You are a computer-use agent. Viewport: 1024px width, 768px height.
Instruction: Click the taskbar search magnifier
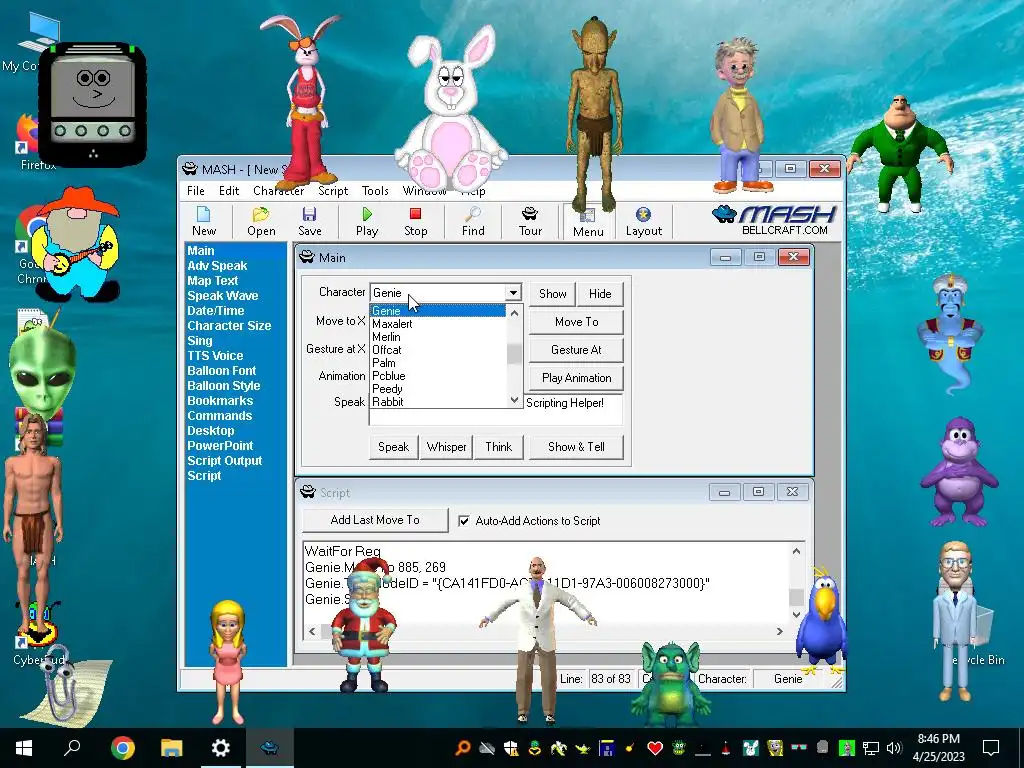click(72, 748)
